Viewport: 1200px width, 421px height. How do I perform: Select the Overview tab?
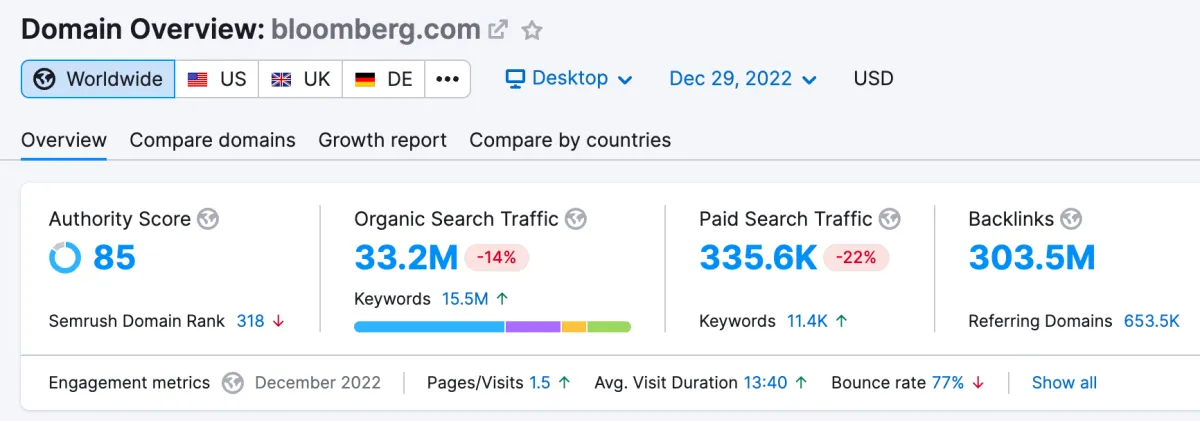pos(64,140)
